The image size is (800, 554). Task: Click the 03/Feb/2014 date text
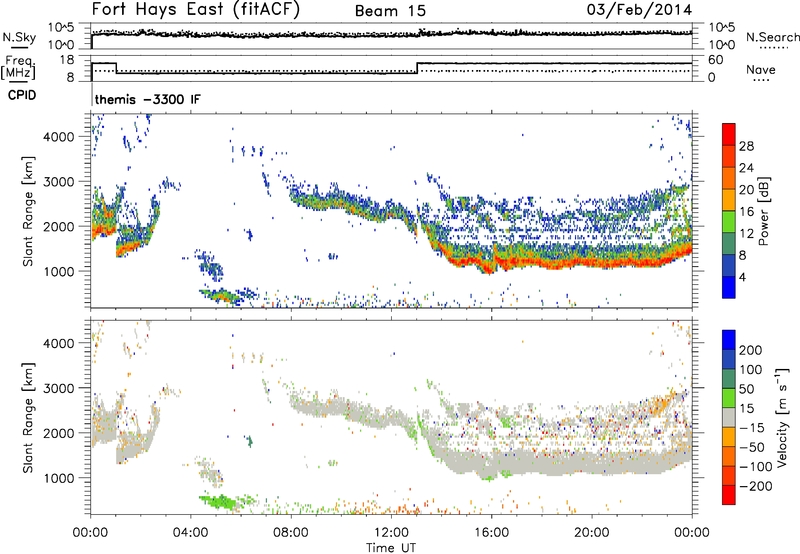coord(639,10)
